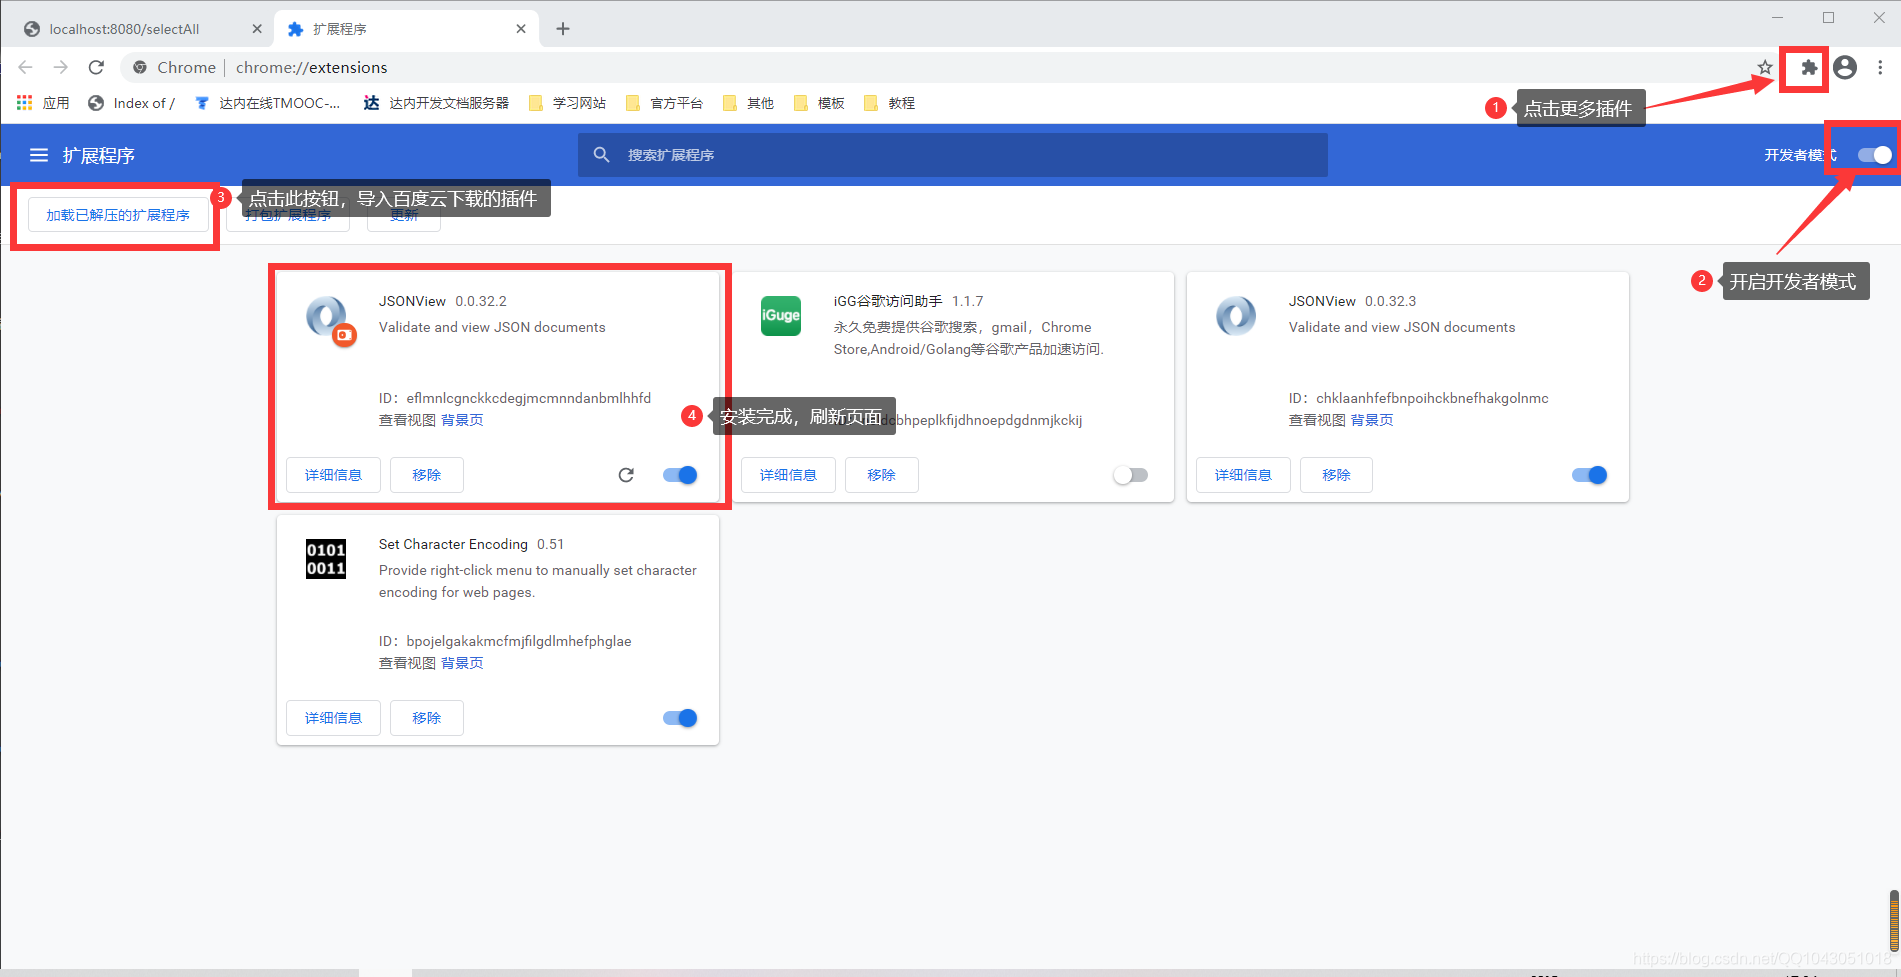Click the magnifier icon in the search bar
The width and height of the screenshot is (1901, 977).
click(601, 155)
